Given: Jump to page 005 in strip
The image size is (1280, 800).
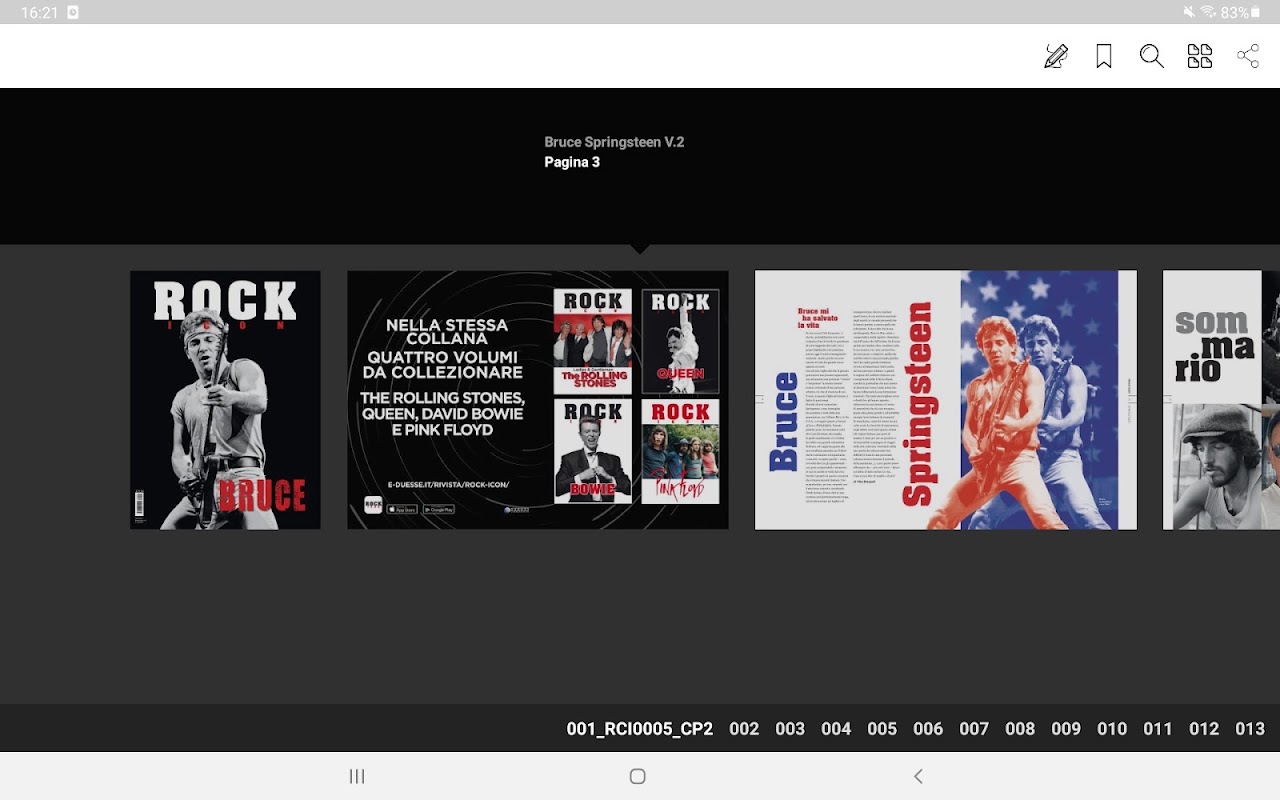Looking at the screenshot, I should click(x=882, y=729).
